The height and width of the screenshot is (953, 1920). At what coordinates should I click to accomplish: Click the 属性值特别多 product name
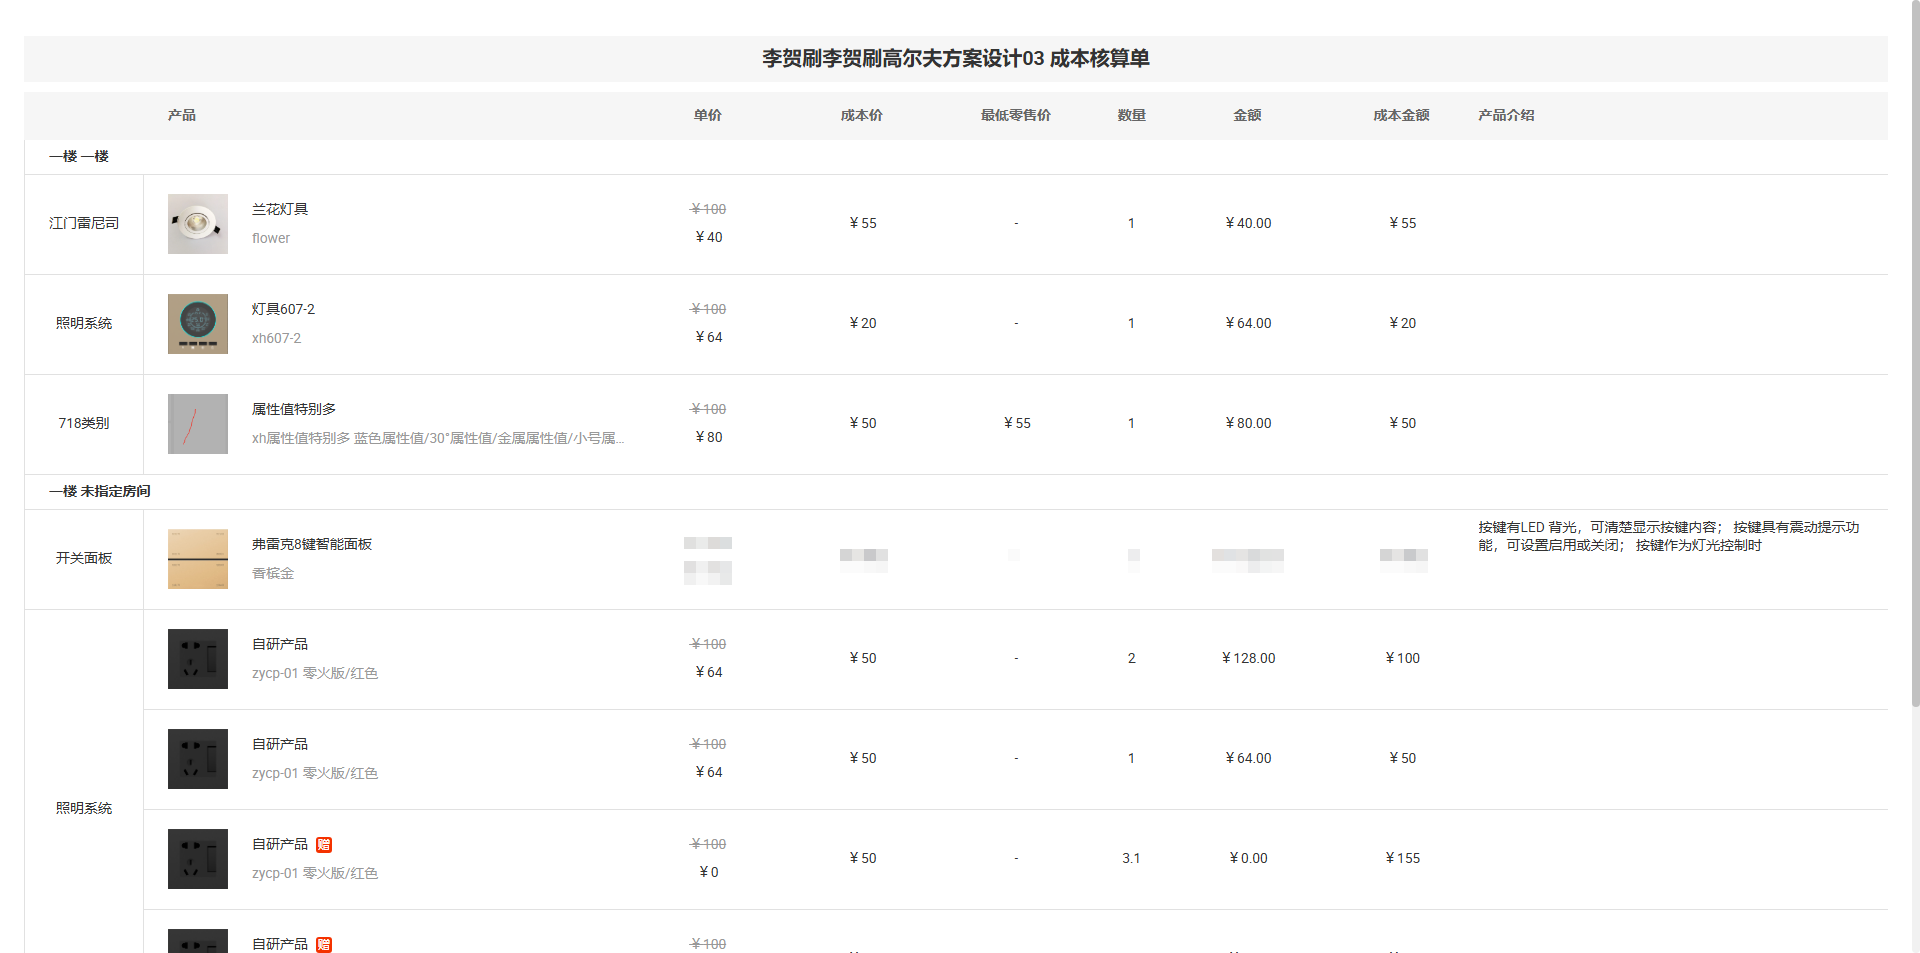click(294, 409)
